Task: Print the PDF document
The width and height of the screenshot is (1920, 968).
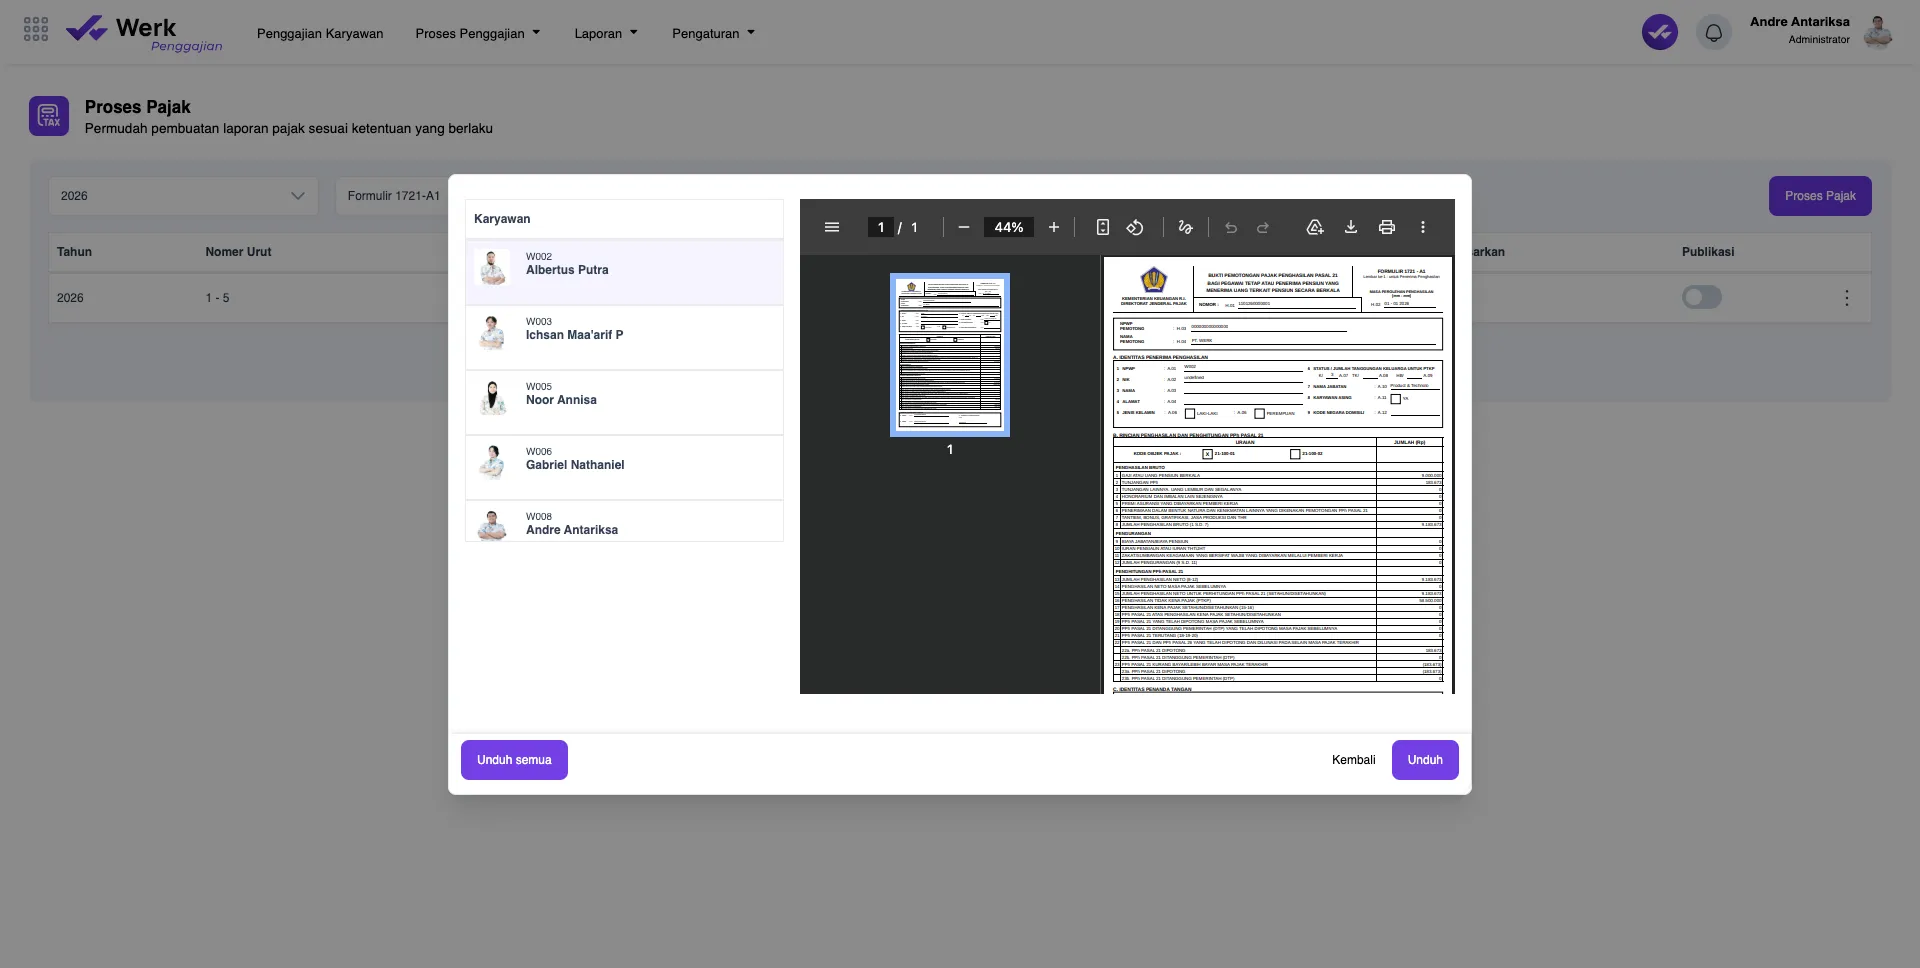Action: coord(1386,228)
